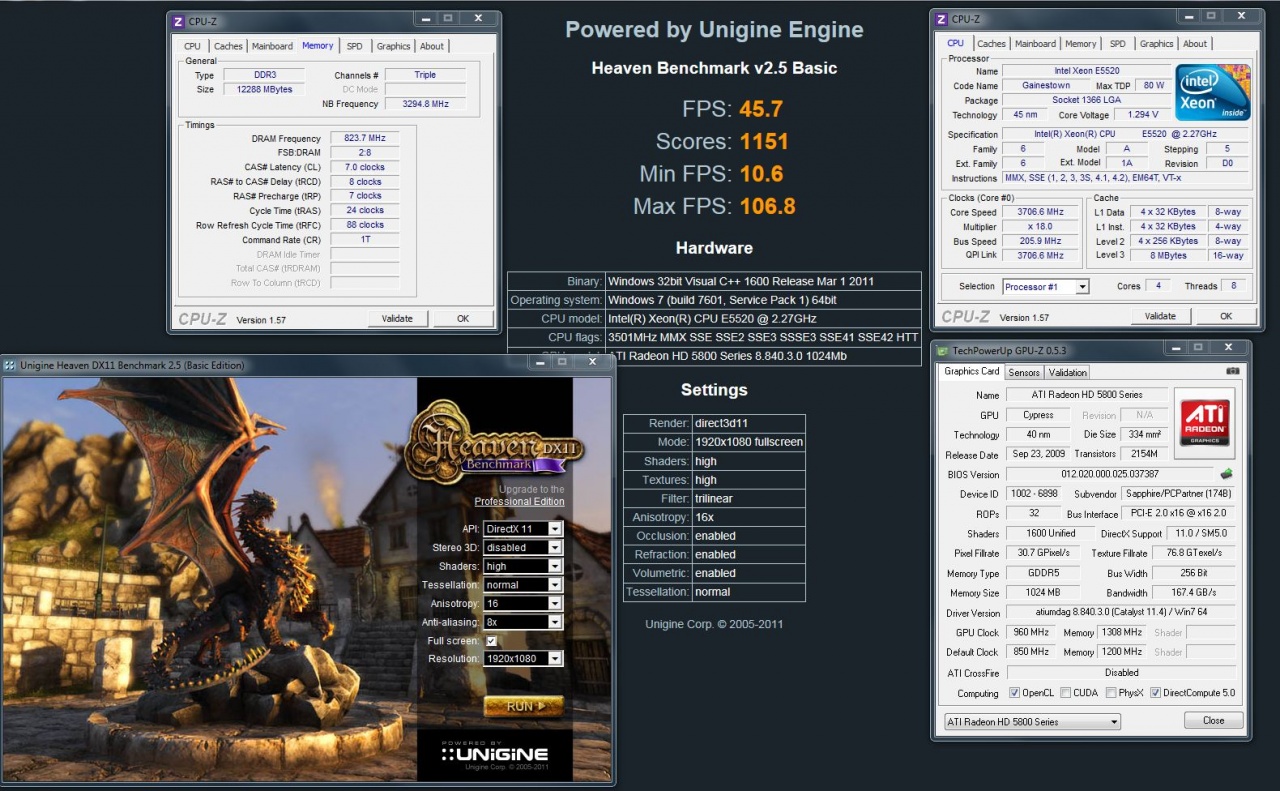Switch to Sensors tab in GPU-Z
The height and width of the screenshot is (791, 1280).
pyautogui.click(x=1024, y=372)
